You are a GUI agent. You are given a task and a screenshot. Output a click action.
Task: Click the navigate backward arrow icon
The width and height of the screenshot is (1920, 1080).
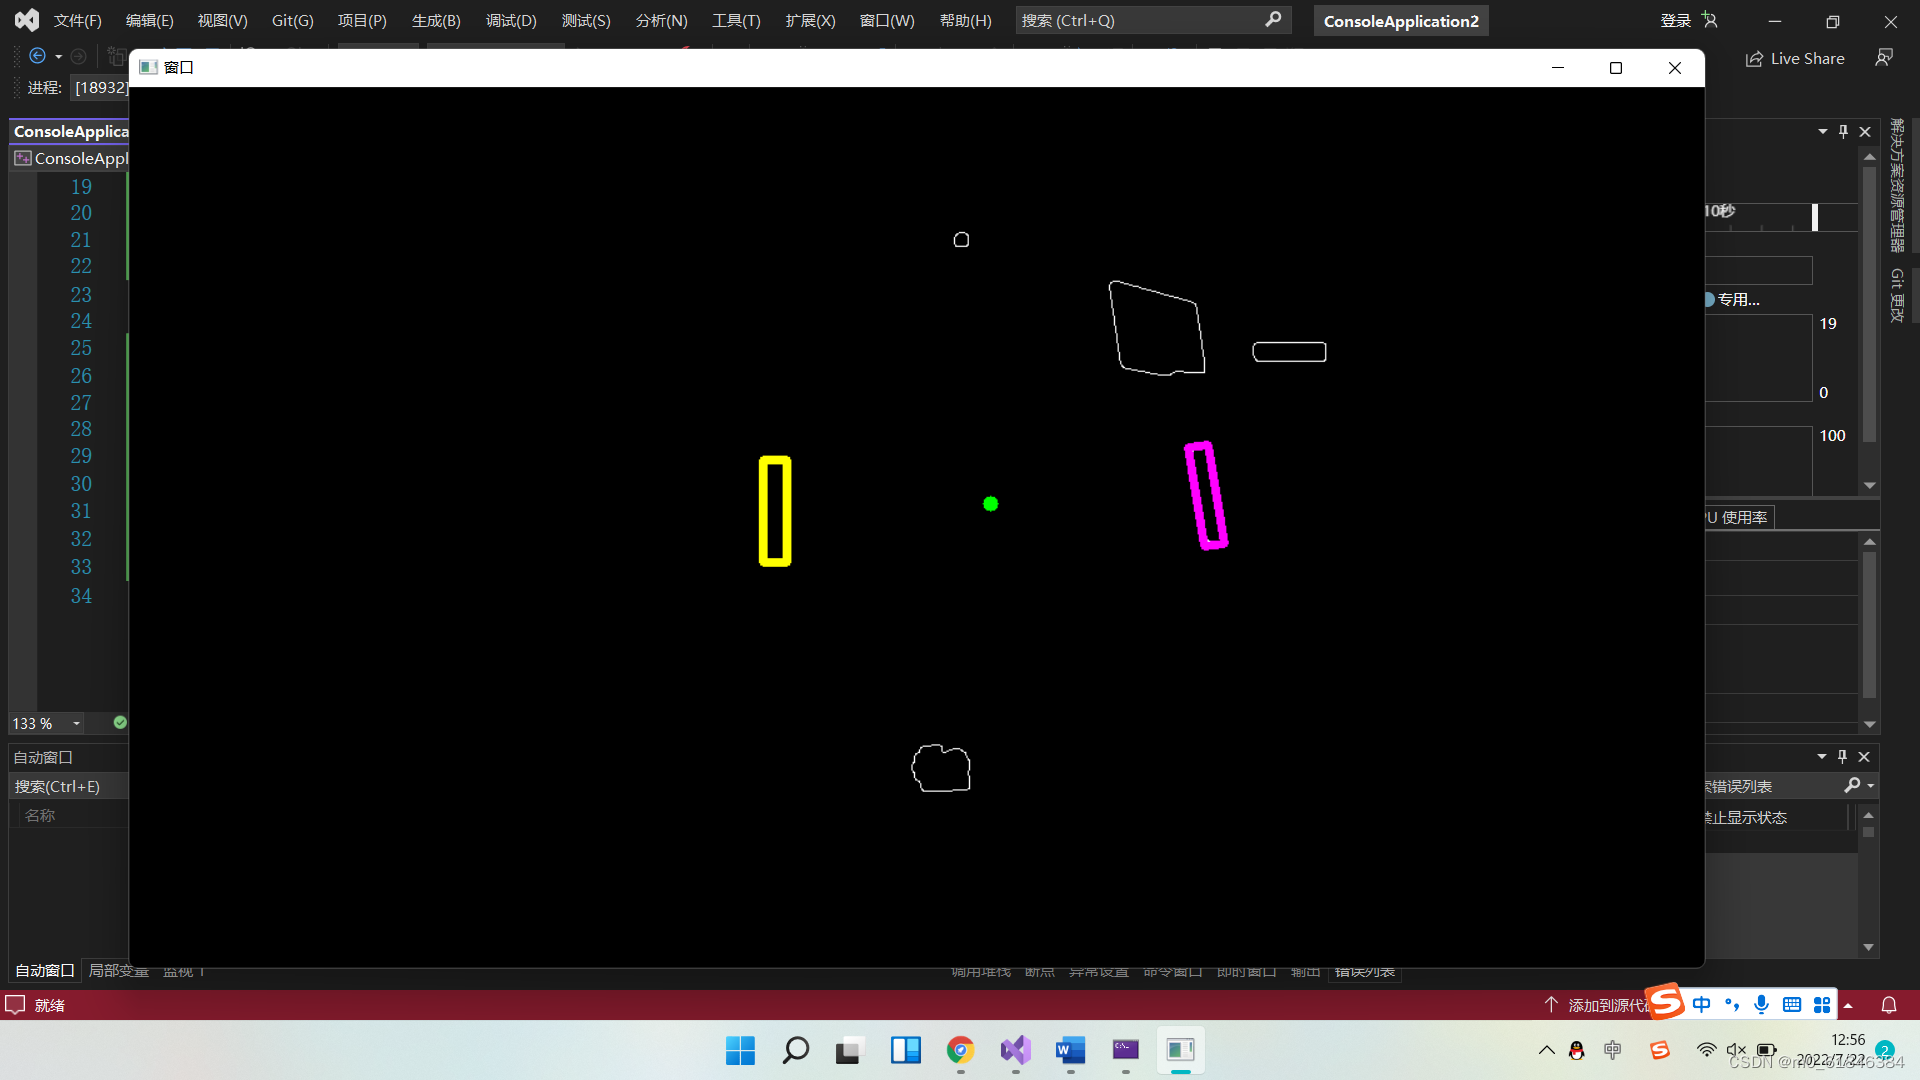click(38, 56)
